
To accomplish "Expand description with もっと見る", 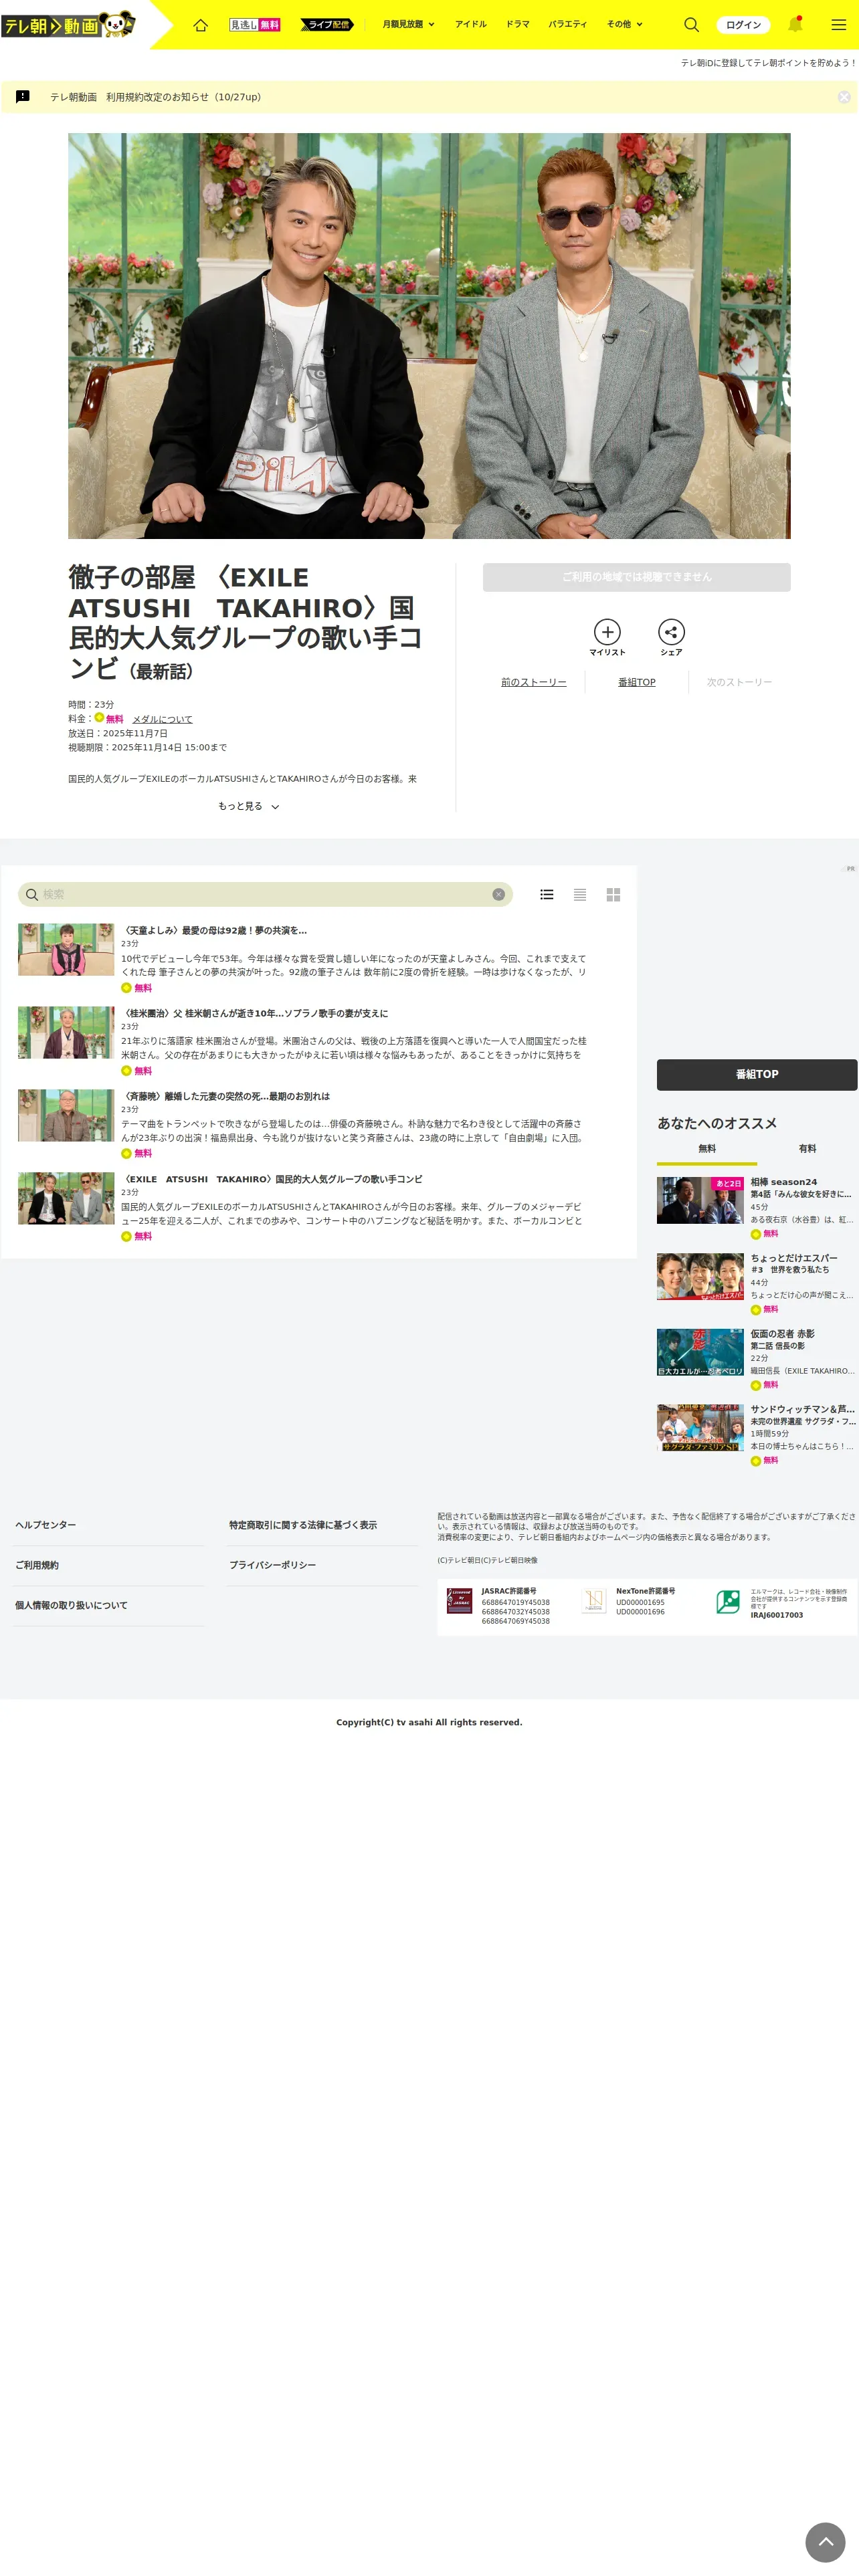I will point(248,806).
